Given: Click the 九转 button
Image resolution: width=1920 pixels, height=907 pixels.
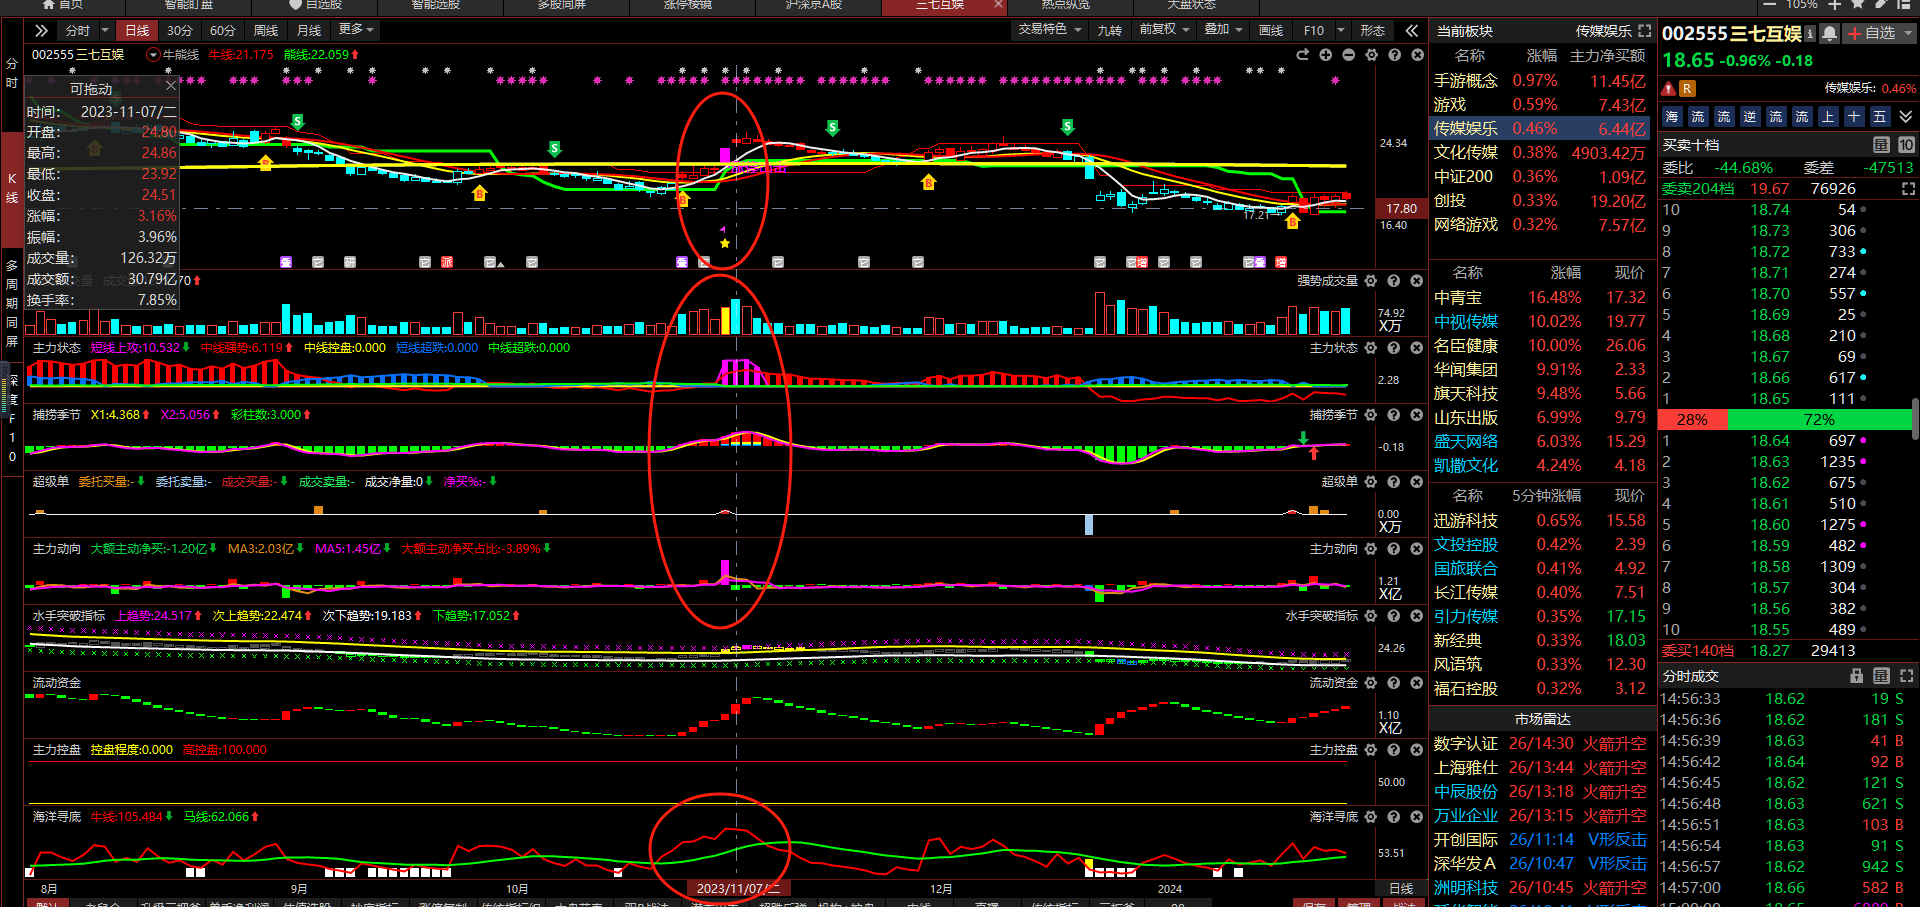Looking at the screenshot, I should click(1110, 30).
